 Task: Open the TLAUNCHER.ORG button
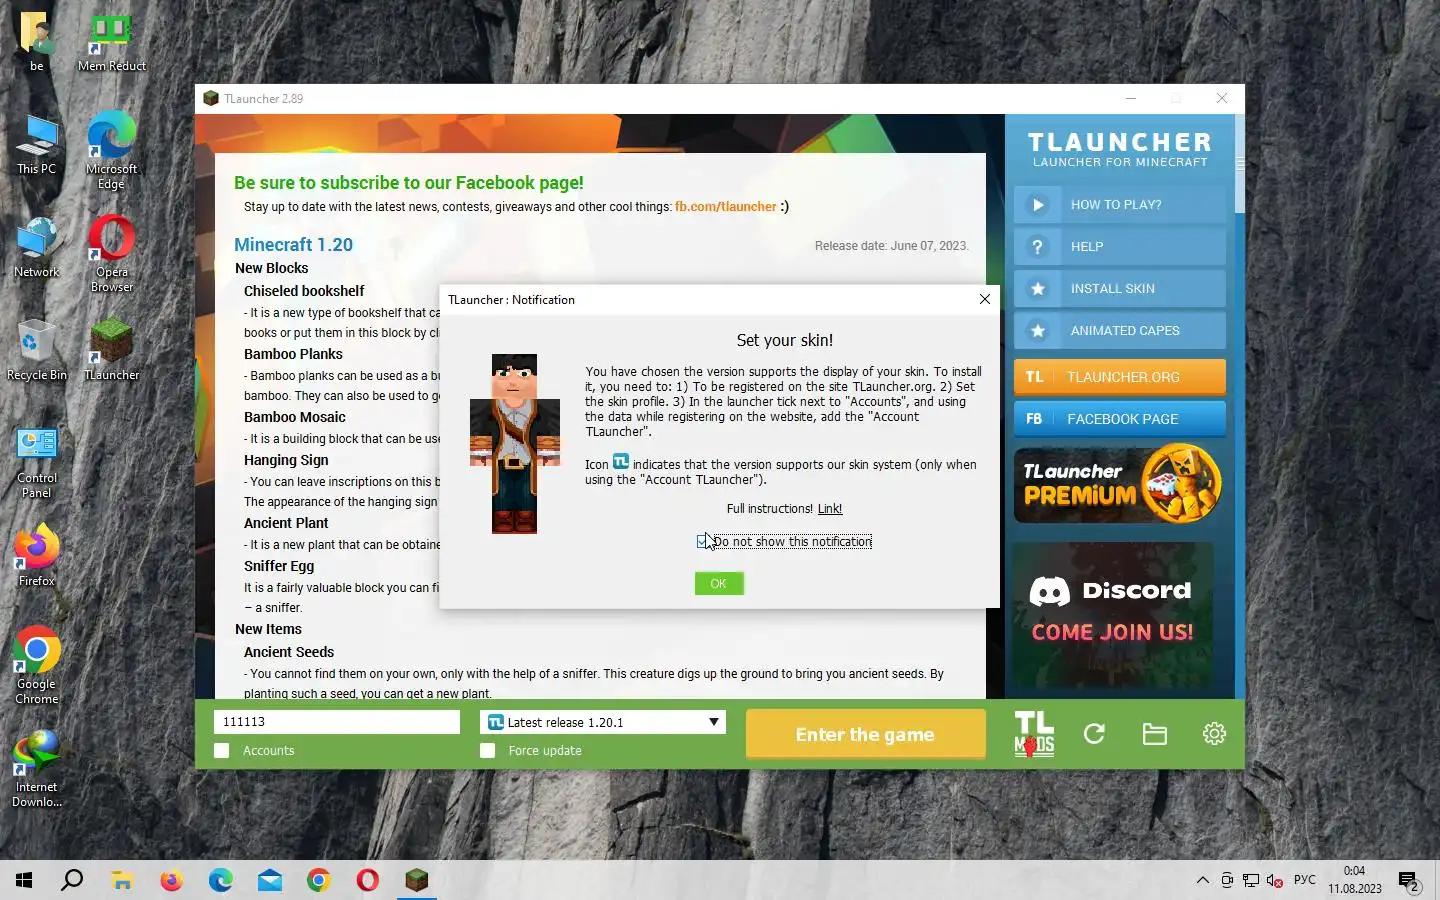(x=1120, y=377)
